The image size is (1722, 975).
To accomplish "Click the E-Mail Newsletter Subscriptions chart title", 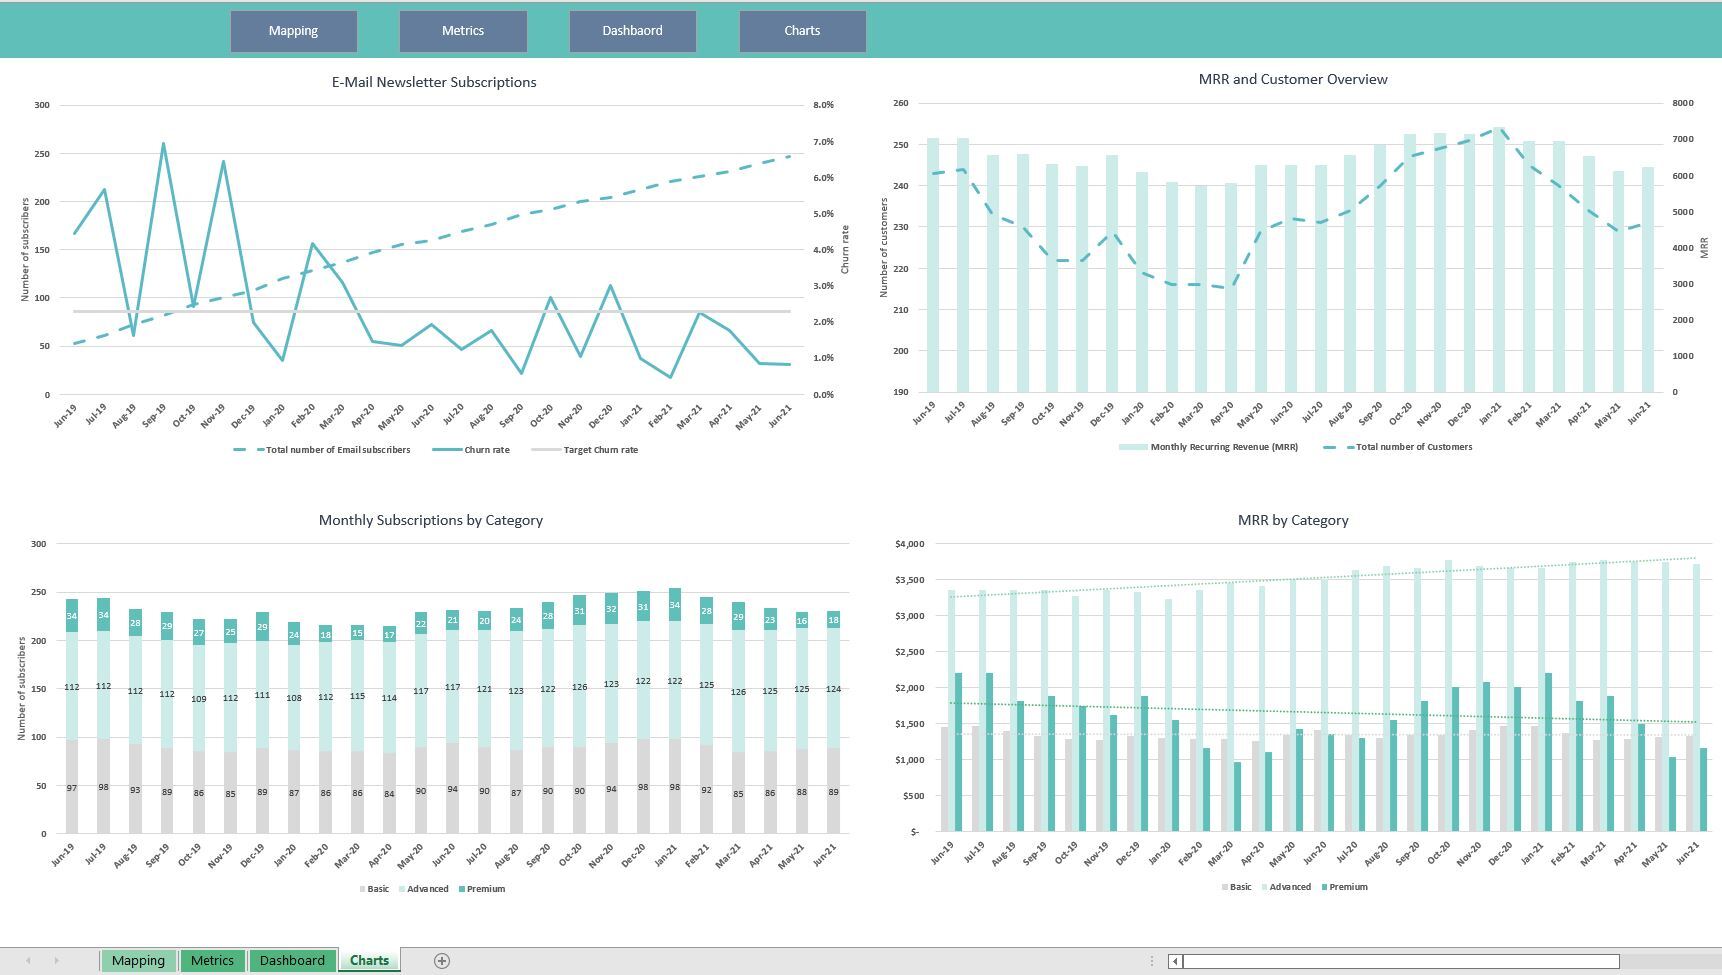I will click(x=433, y=82).
